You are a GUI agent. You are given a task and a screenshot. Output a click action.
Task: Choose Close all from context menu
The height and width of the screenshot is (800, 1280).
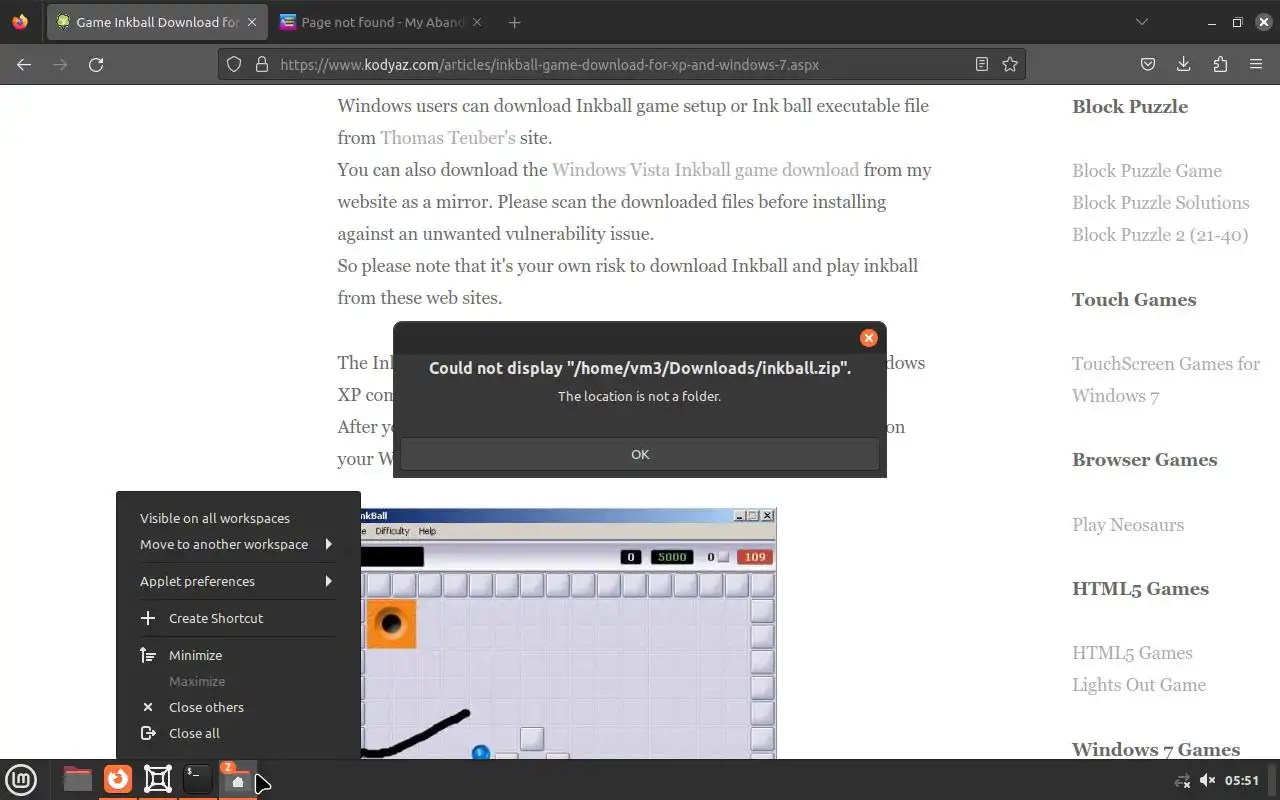[x=238, y=733]
